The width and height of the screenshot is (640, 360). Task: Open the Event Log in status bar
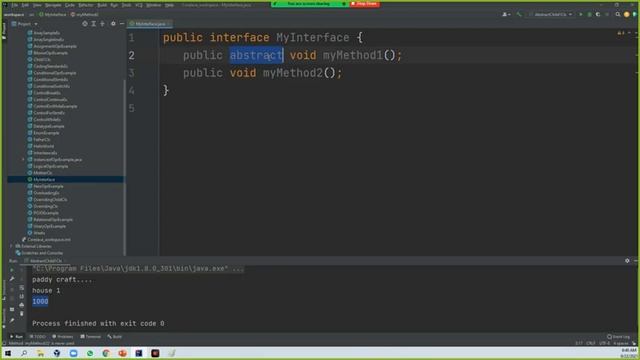(x=618, y=337)
